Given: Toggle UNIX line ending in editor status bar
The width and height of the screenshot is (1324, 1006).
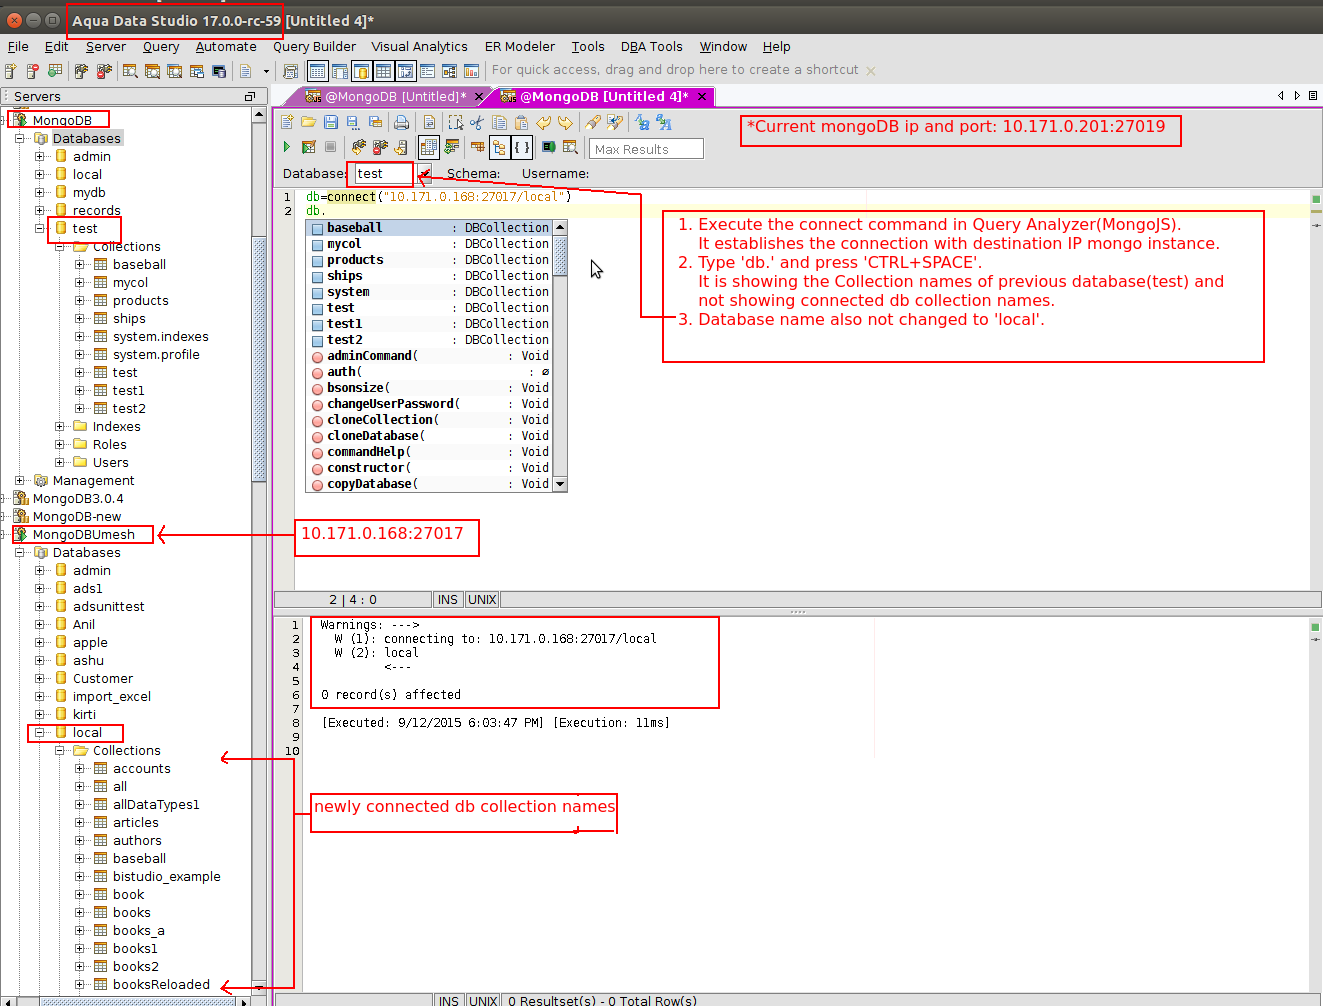Looking at the screenshot, I should pyautogui.click(x=482, y=600).
